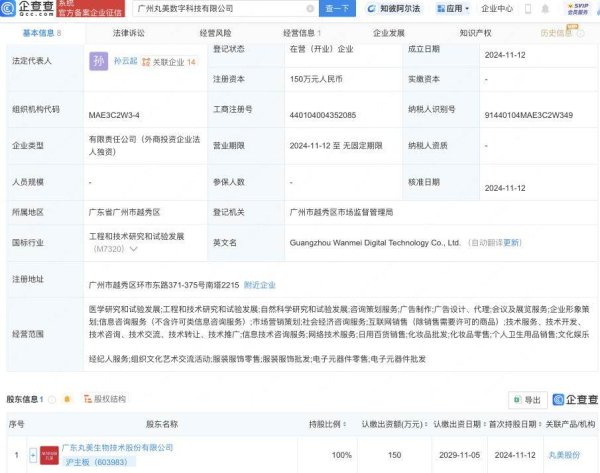Click the orange icon next to 股东信息
Screen dimensions: 600x473
[x=67, y=400]
